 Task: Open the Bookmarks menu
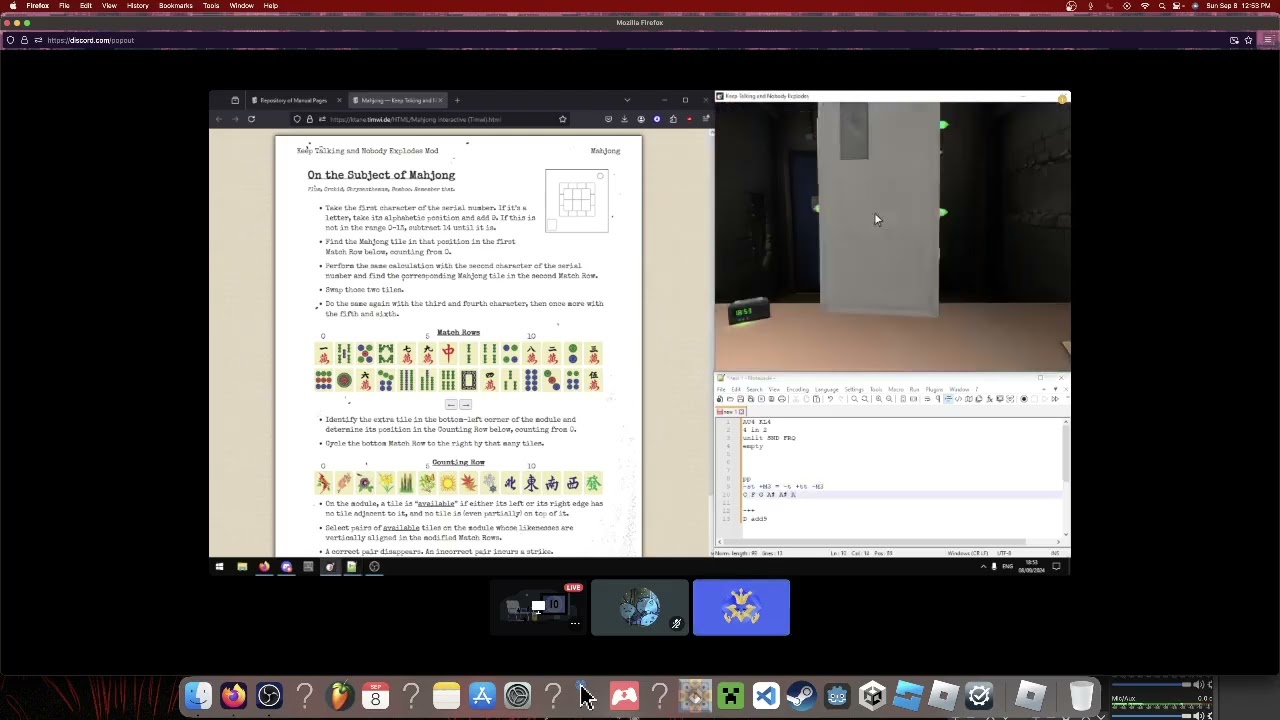176,6
